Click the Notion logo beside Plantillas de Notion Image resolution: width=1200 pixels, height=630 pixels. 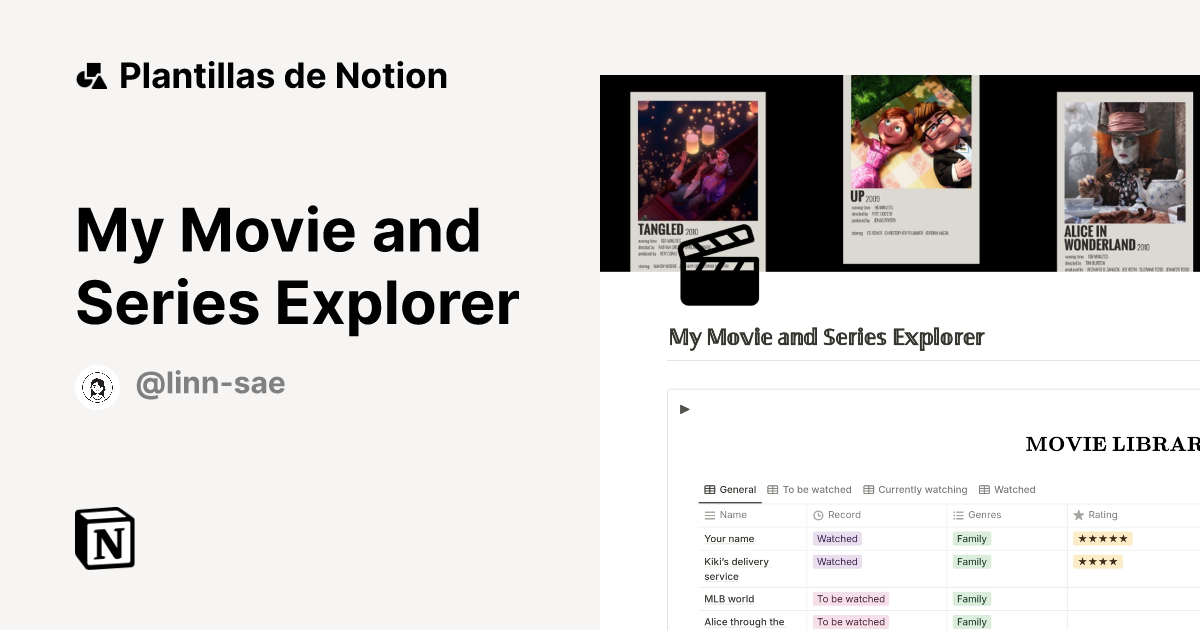pos(91,75)
